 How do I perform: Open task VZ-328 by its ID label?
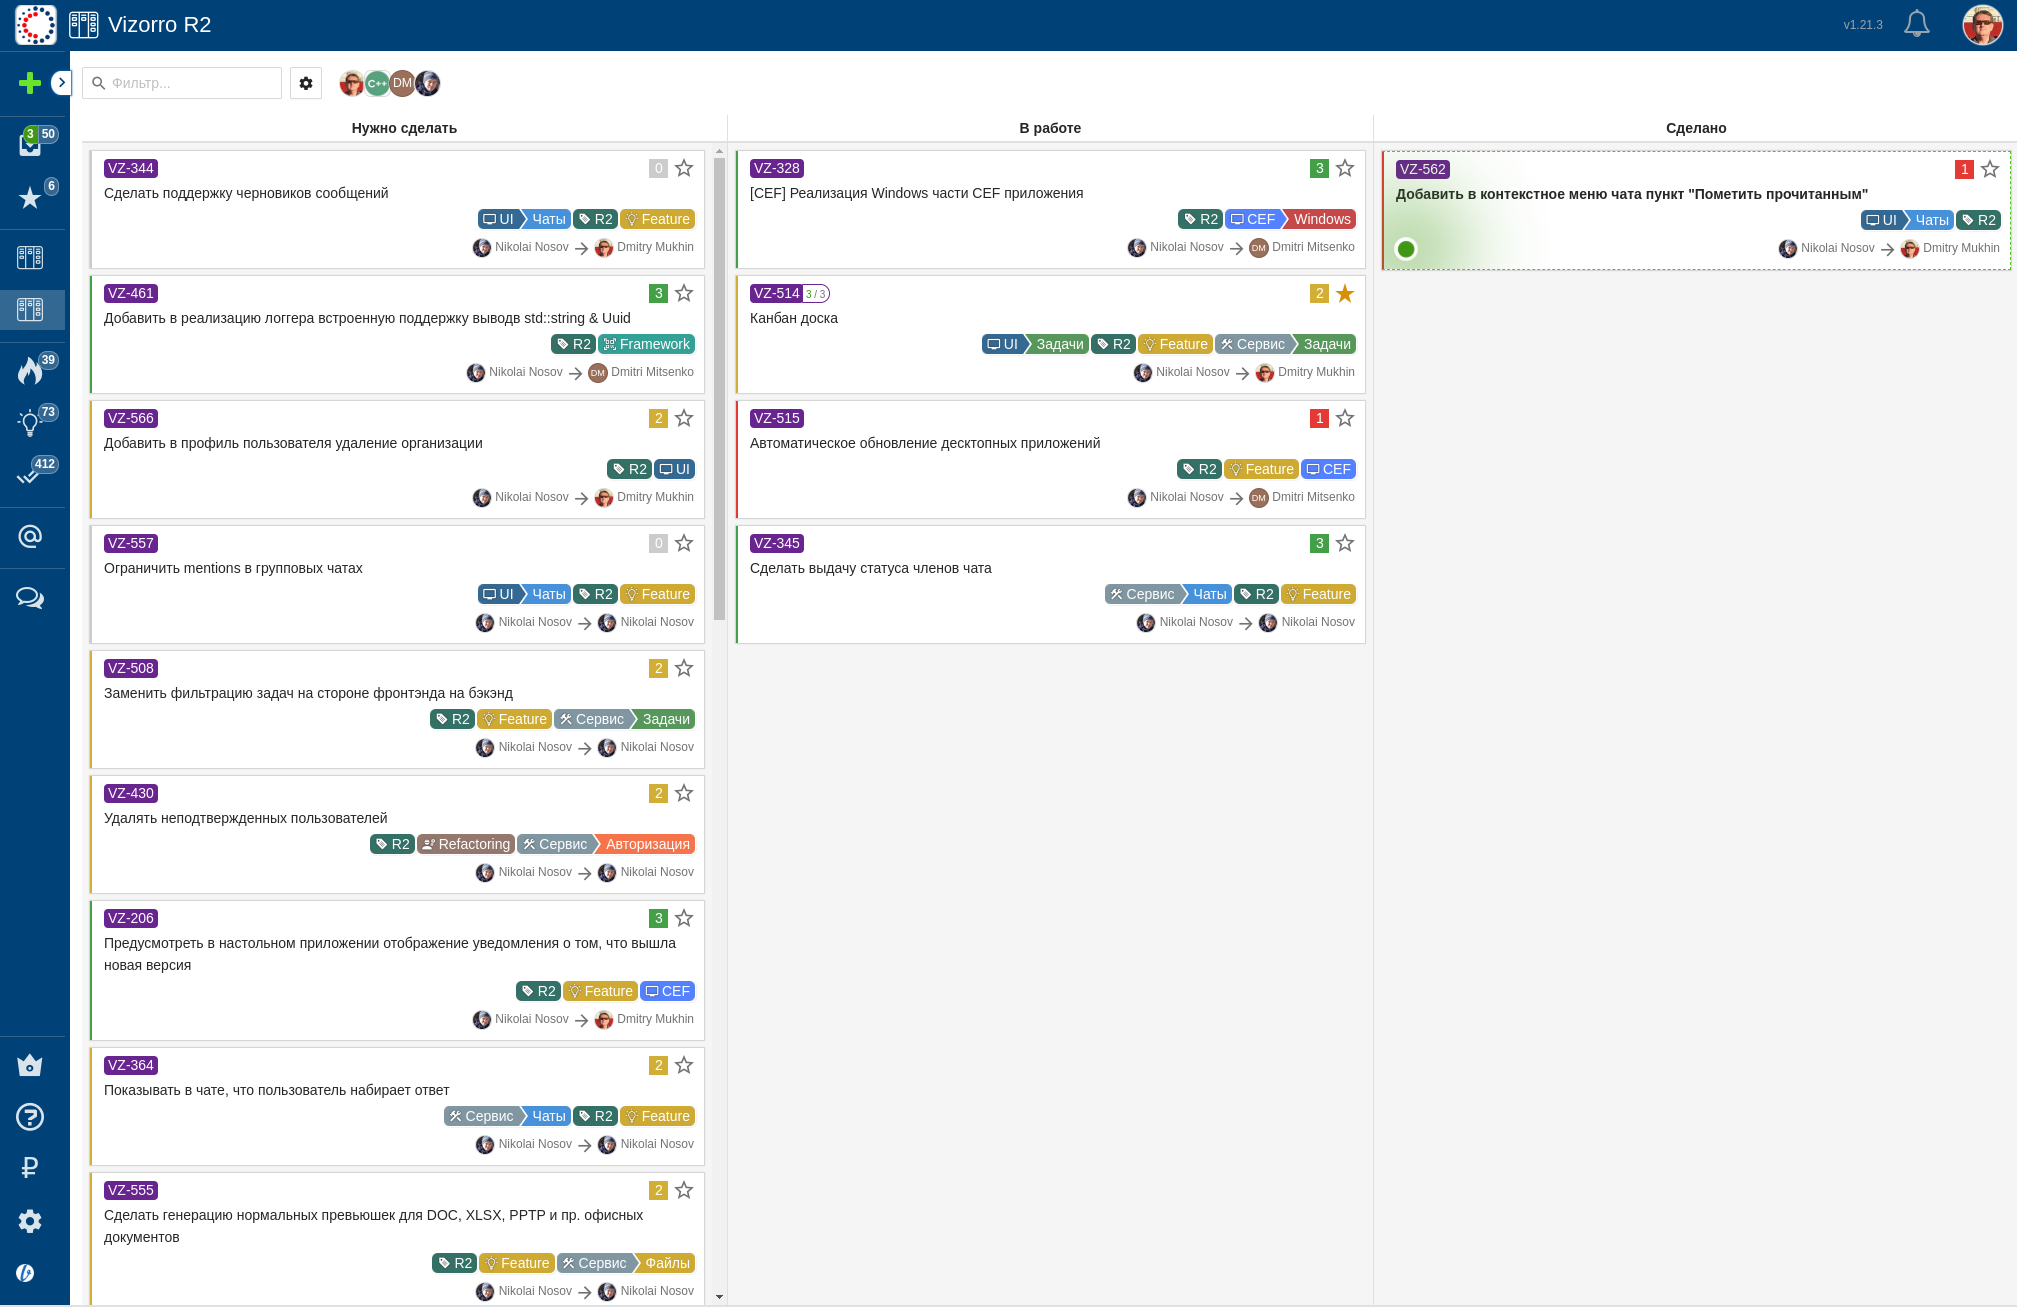point(777,168)
